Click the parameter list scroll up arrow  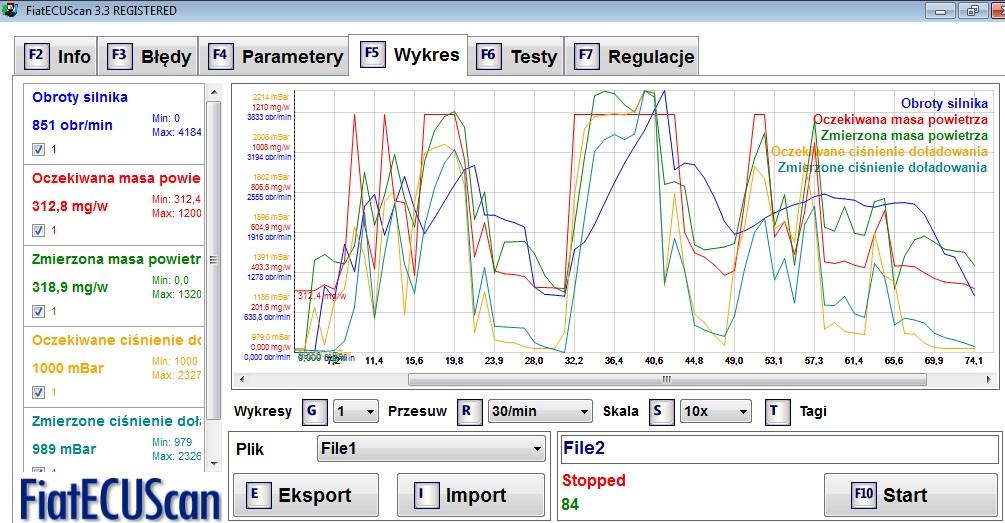point(213,93)
